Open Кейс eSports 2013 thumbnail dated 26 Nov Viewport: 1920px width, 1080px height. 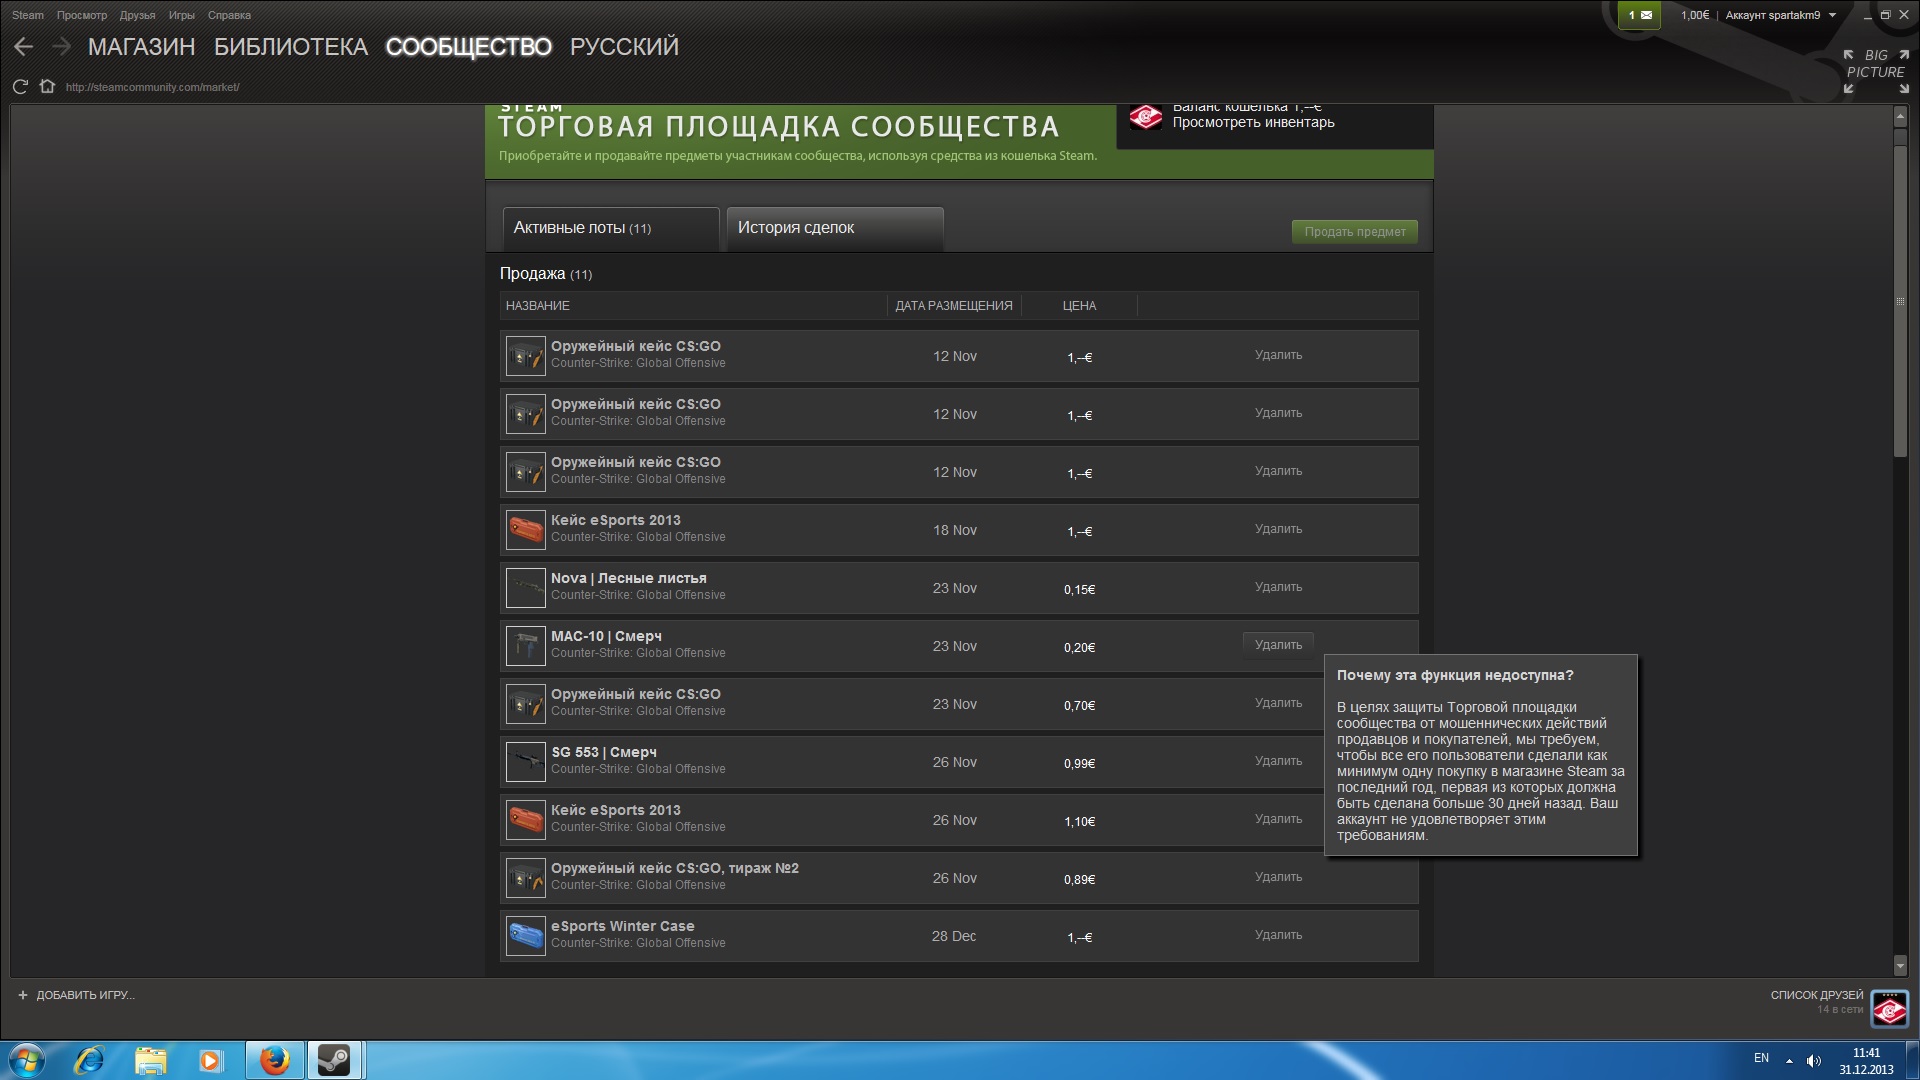click(x=525, y=820)
